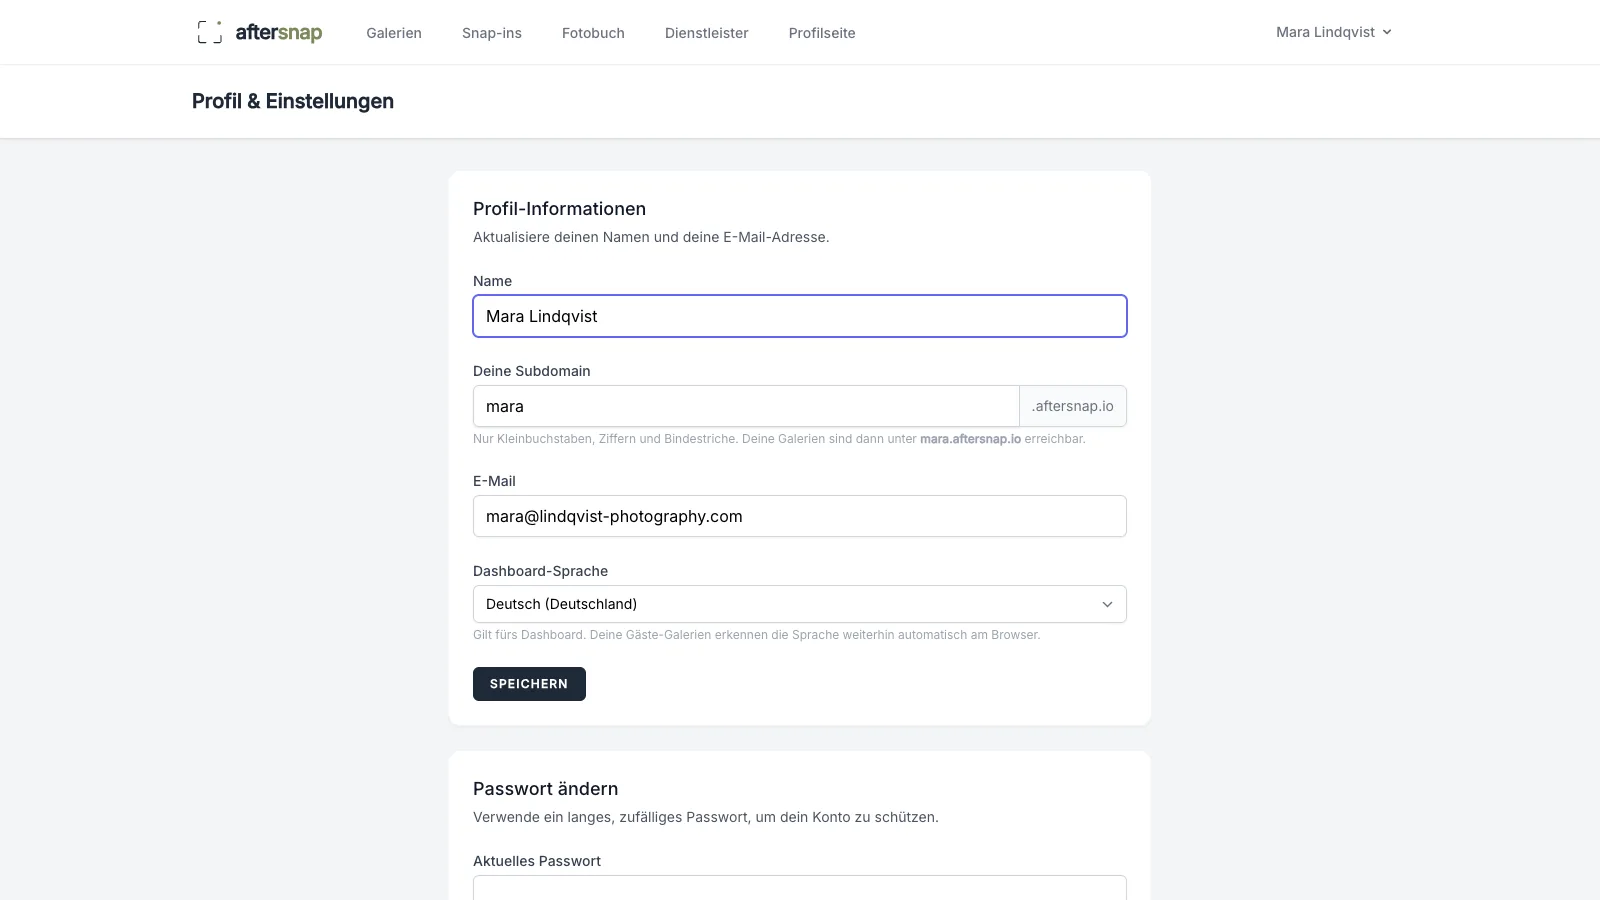1600x900 pixels.
Task: Focus the Name input field
Action: point(800,316)
